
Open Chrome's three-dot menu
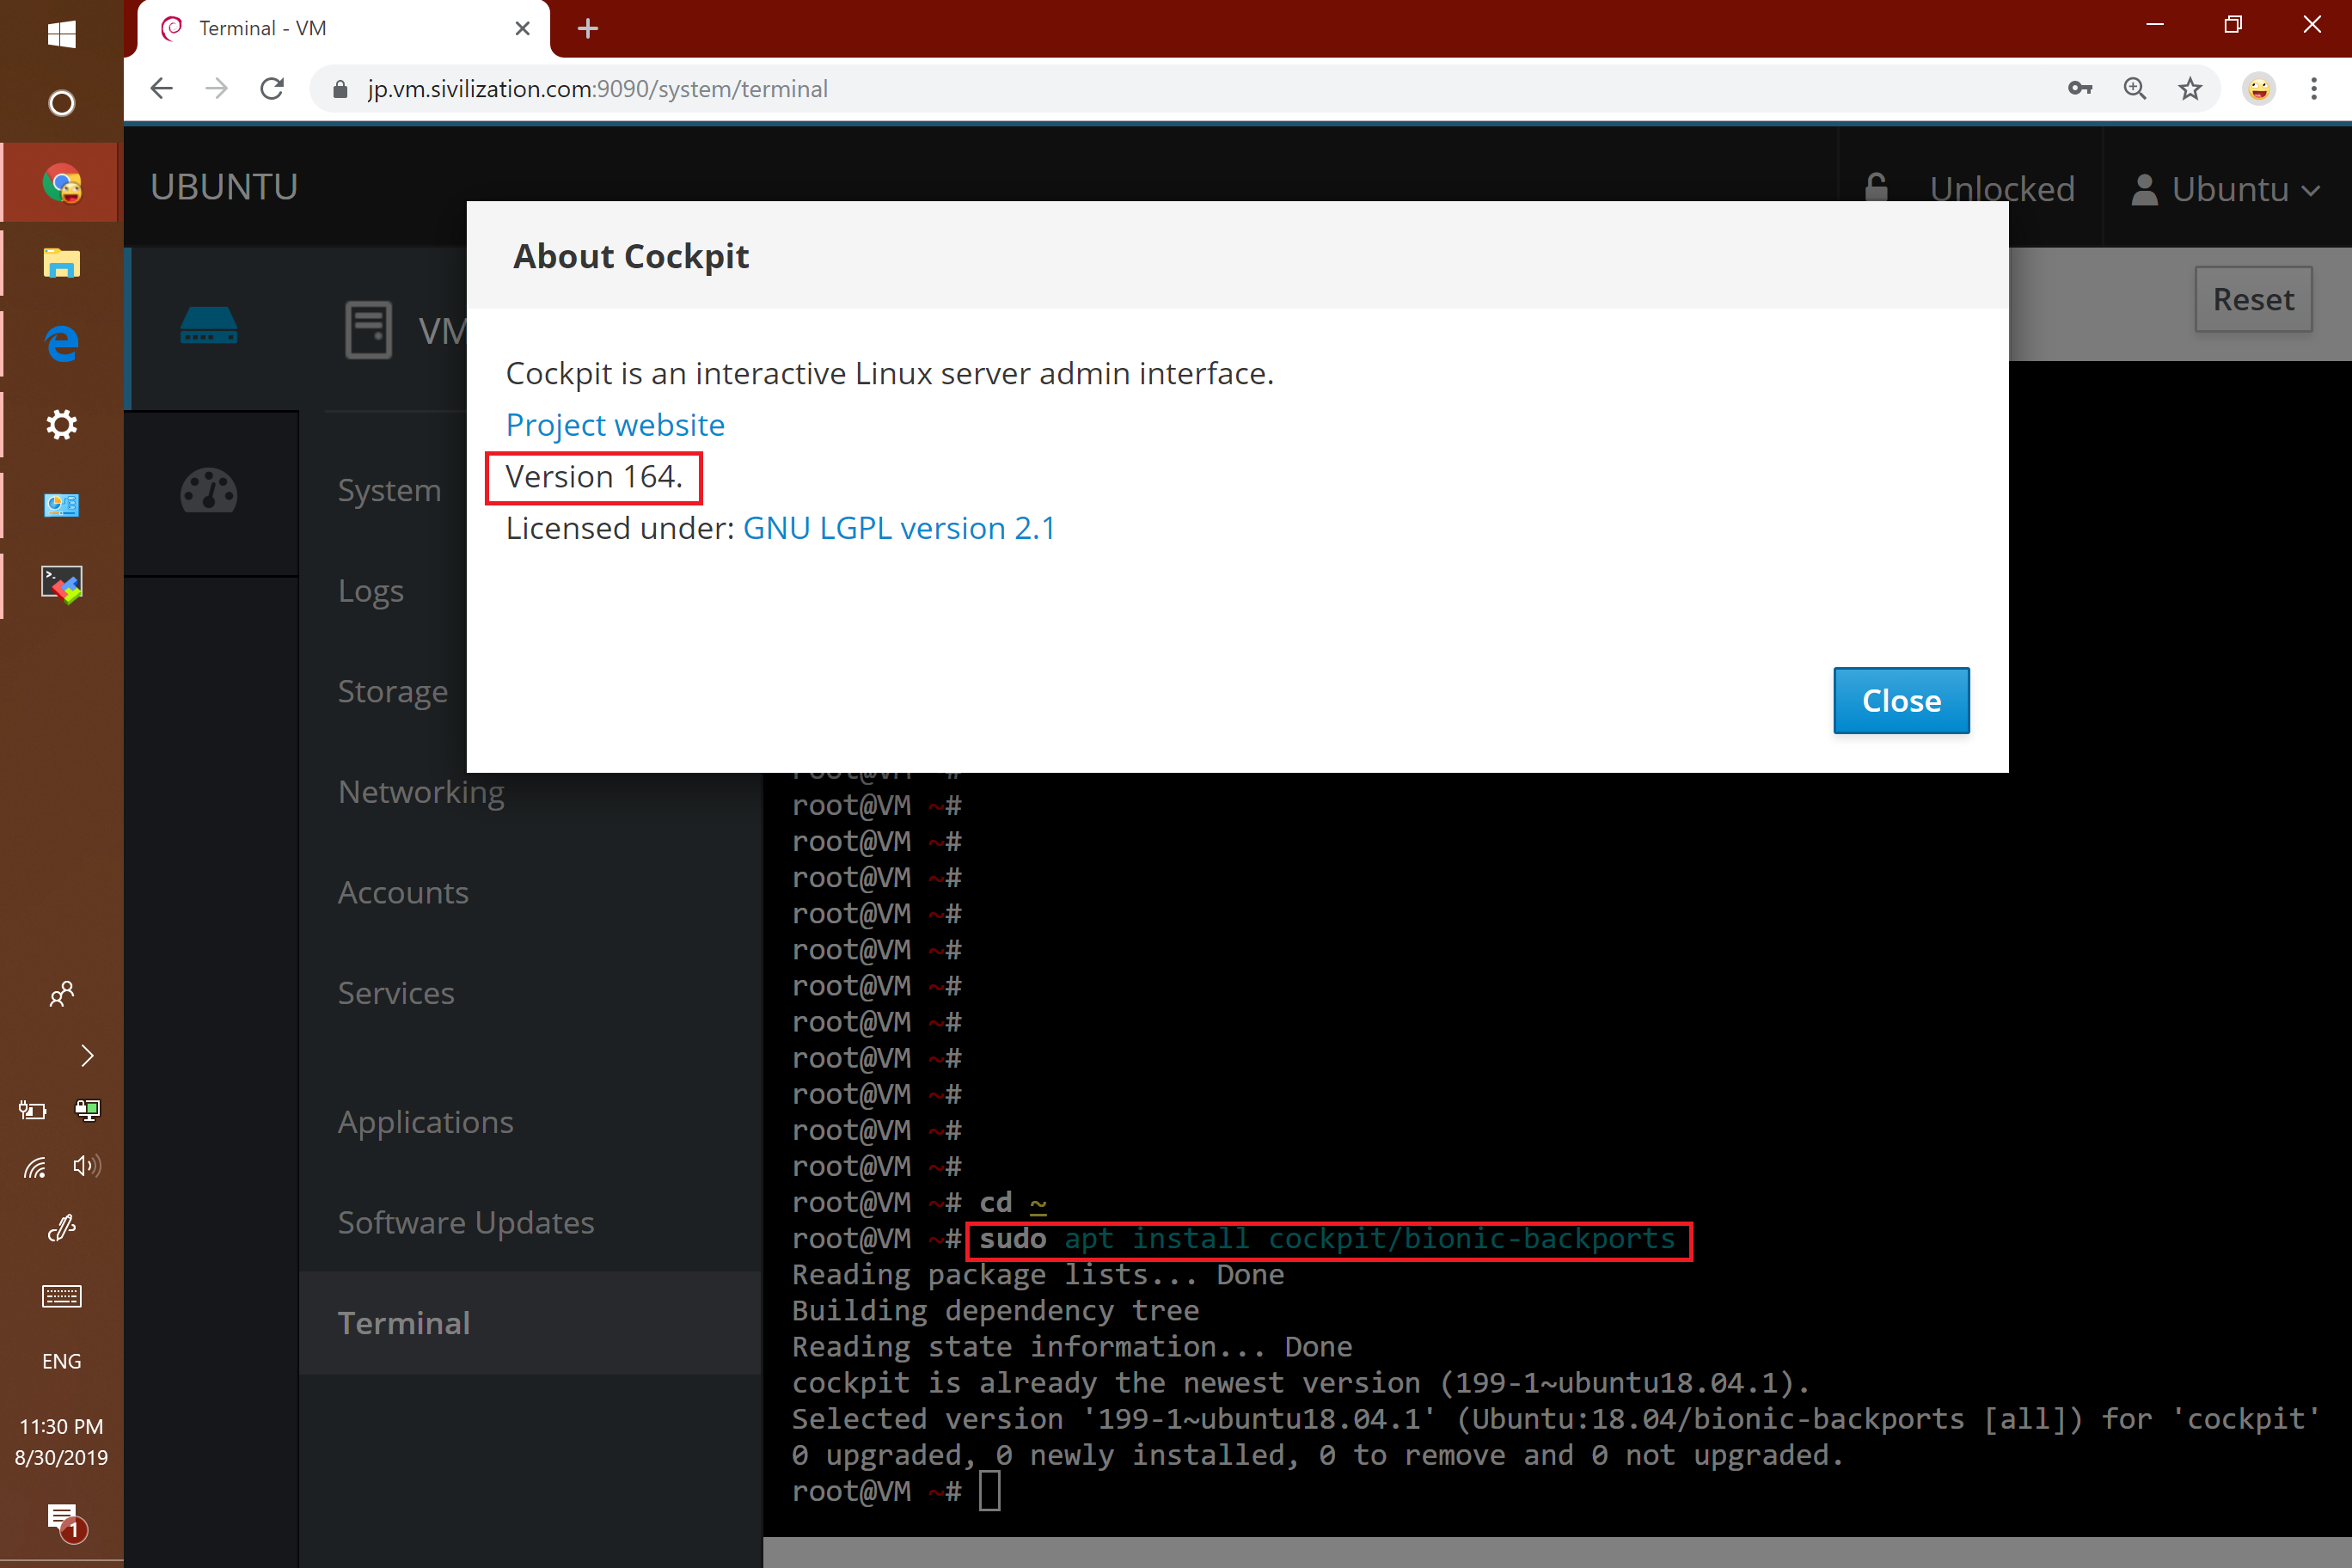[2313, 88]
